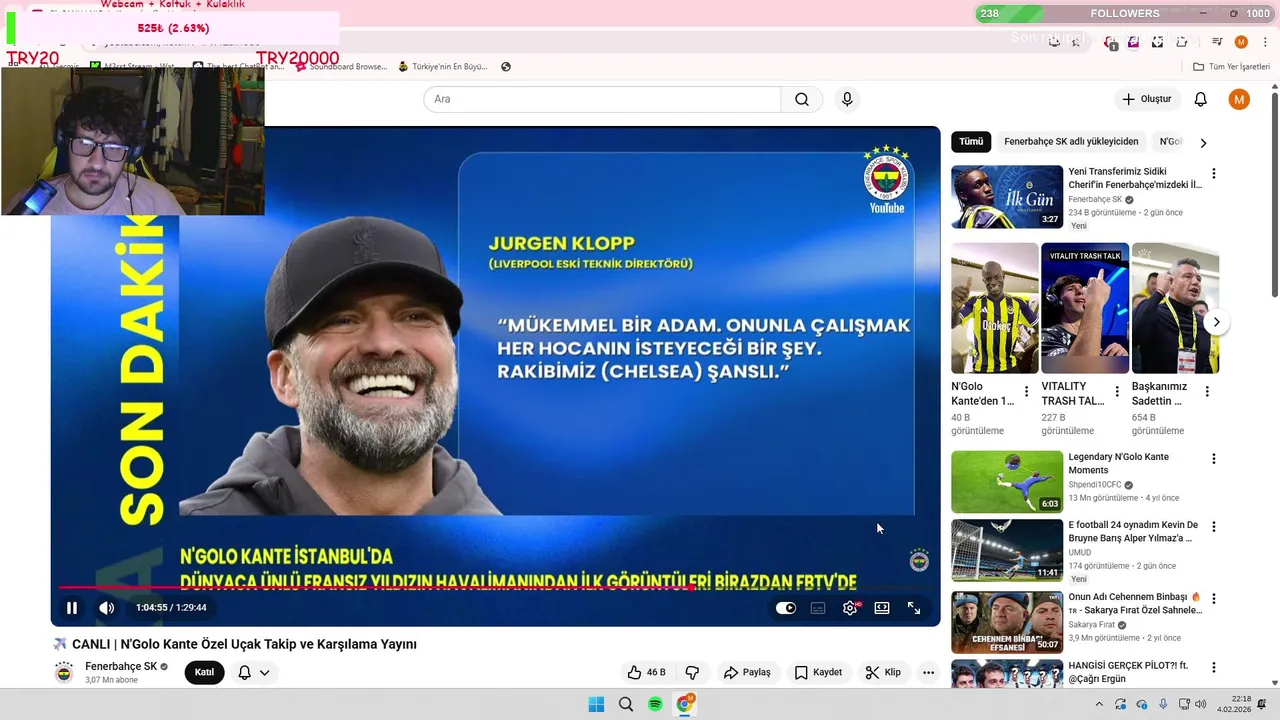
Task: Open Soundboard Browse bookmark
Action: pos(340,67)
